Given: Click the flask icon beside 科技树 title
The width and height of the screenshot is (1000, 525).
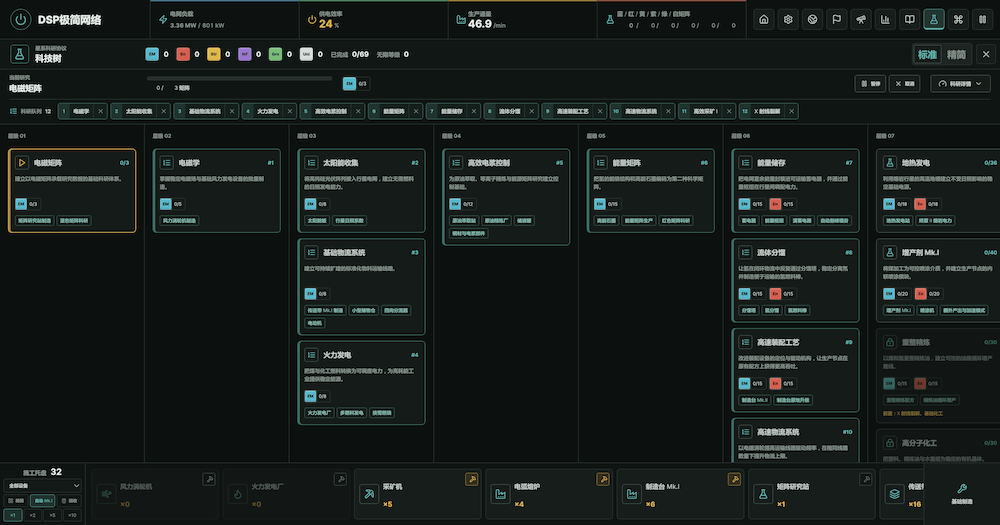Looking at the screenshot, I should click(19, 55).
